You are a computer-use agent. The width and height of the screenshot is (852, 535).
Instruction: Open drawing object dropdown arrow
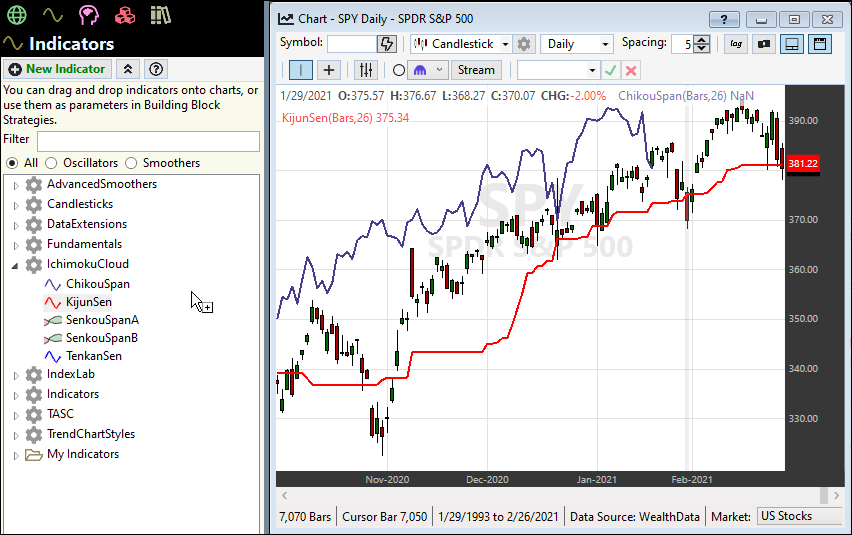point(440,70)
